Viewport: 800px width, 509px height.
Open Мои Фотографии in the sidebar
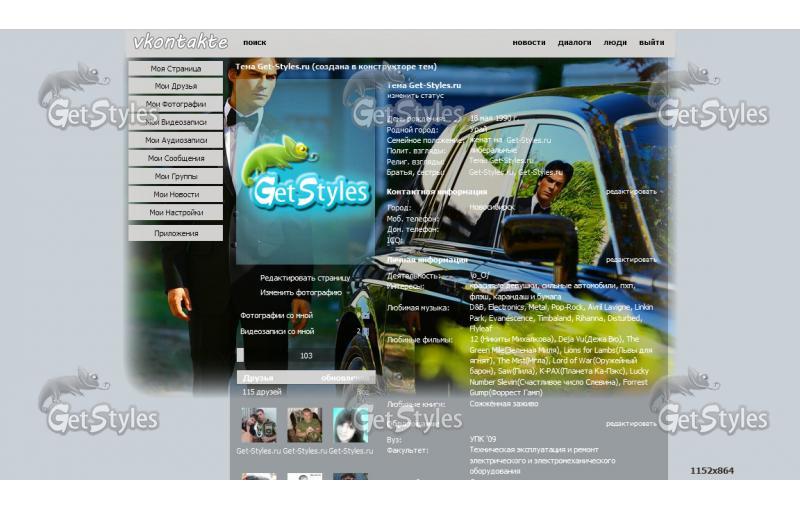pos(176,104)
